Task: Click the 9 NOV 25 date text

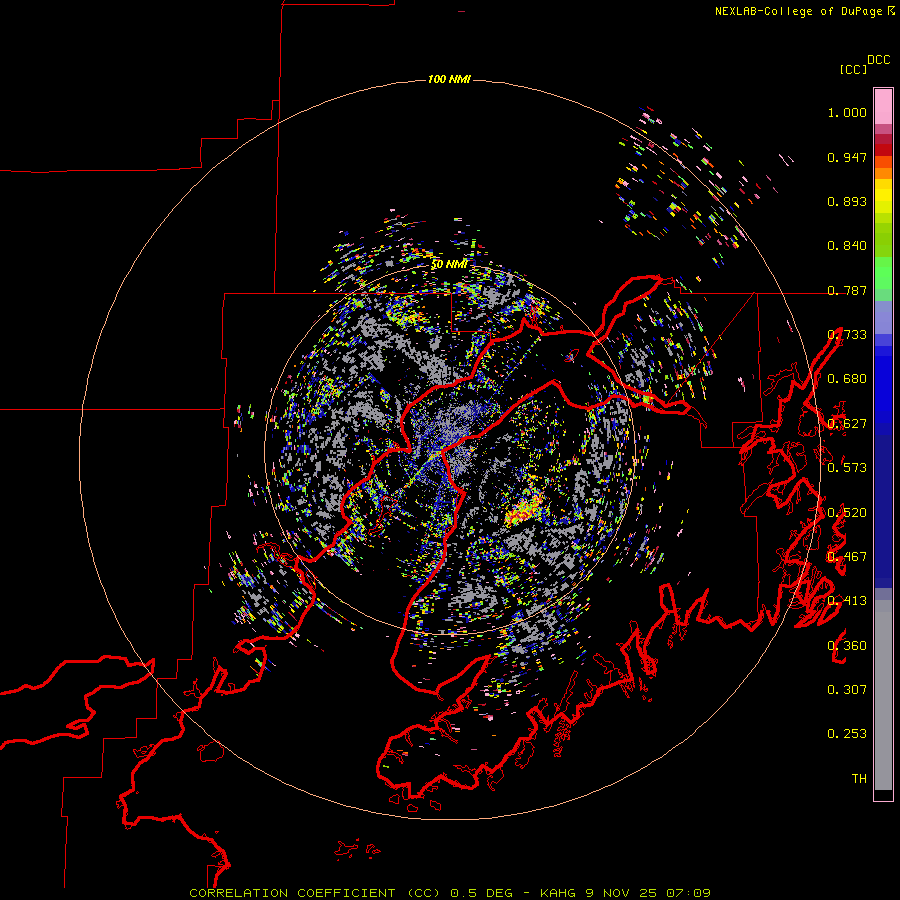Action: pyautogui.click(x=622, y=893)
